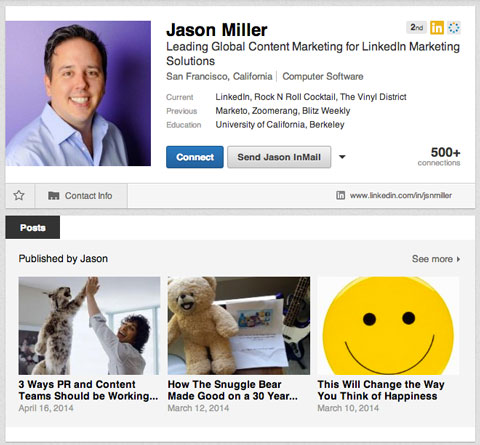
Task: Open post '3 Ways PR and Content Teams'
Action: (88, 390)
